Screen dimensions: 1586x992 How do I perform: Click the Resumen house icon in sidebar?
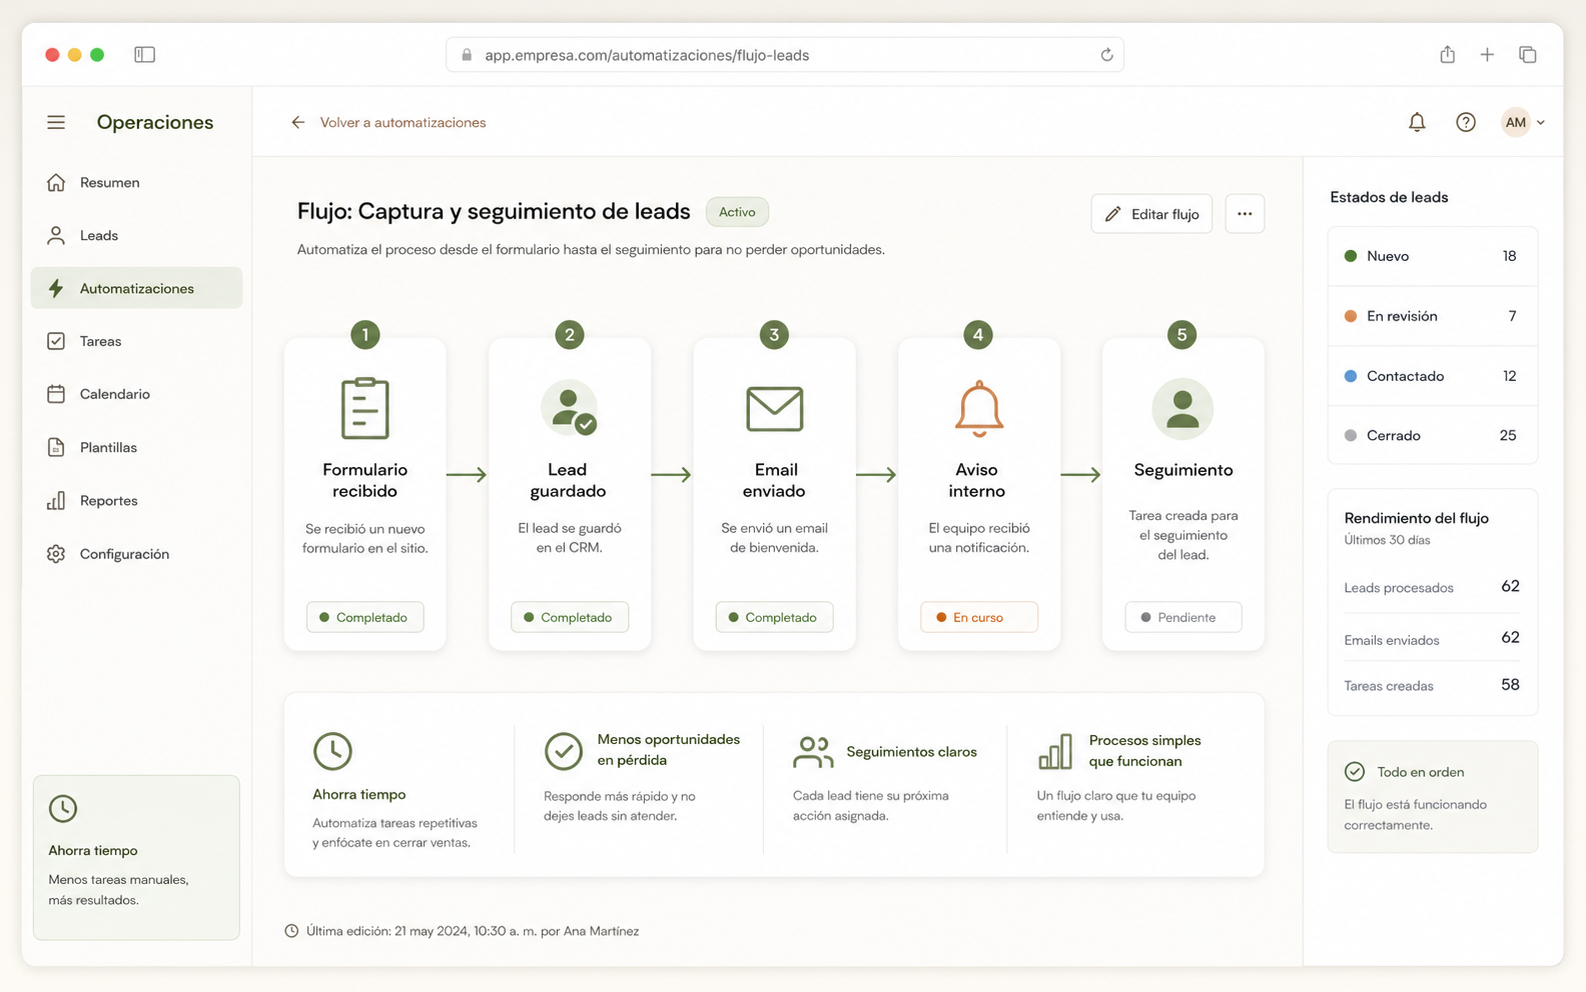(x=56, y=182)
